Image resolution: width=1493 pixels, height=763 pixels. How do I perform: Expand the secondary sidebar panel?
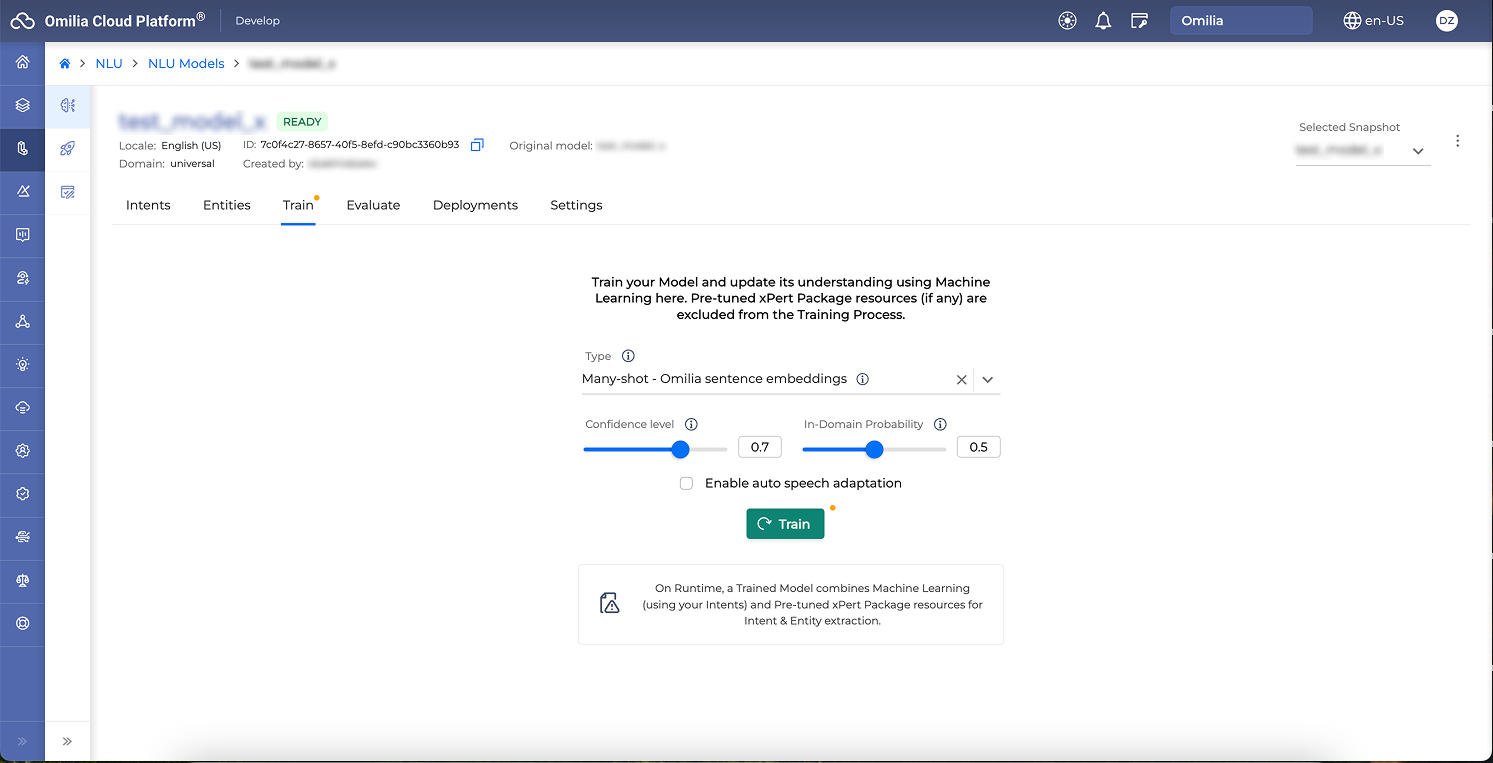pyautogui.click(x=68, y=741)
